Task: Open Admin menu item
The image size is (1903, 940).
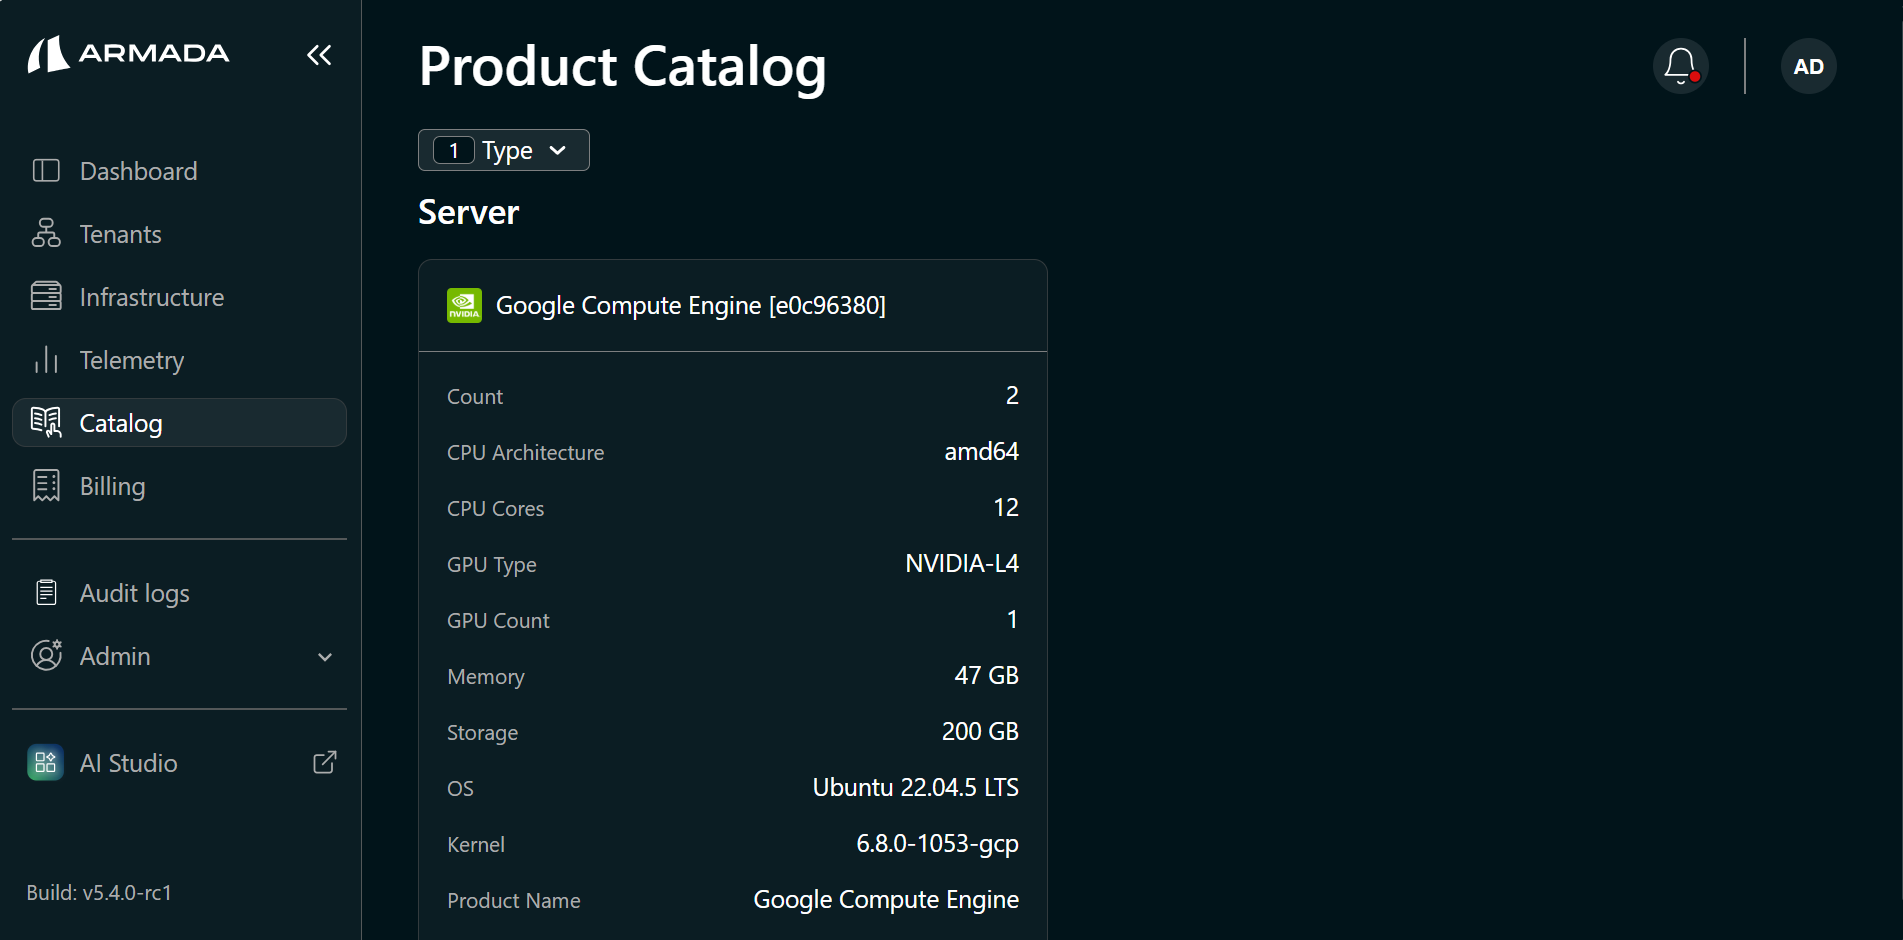Action: 179,656
